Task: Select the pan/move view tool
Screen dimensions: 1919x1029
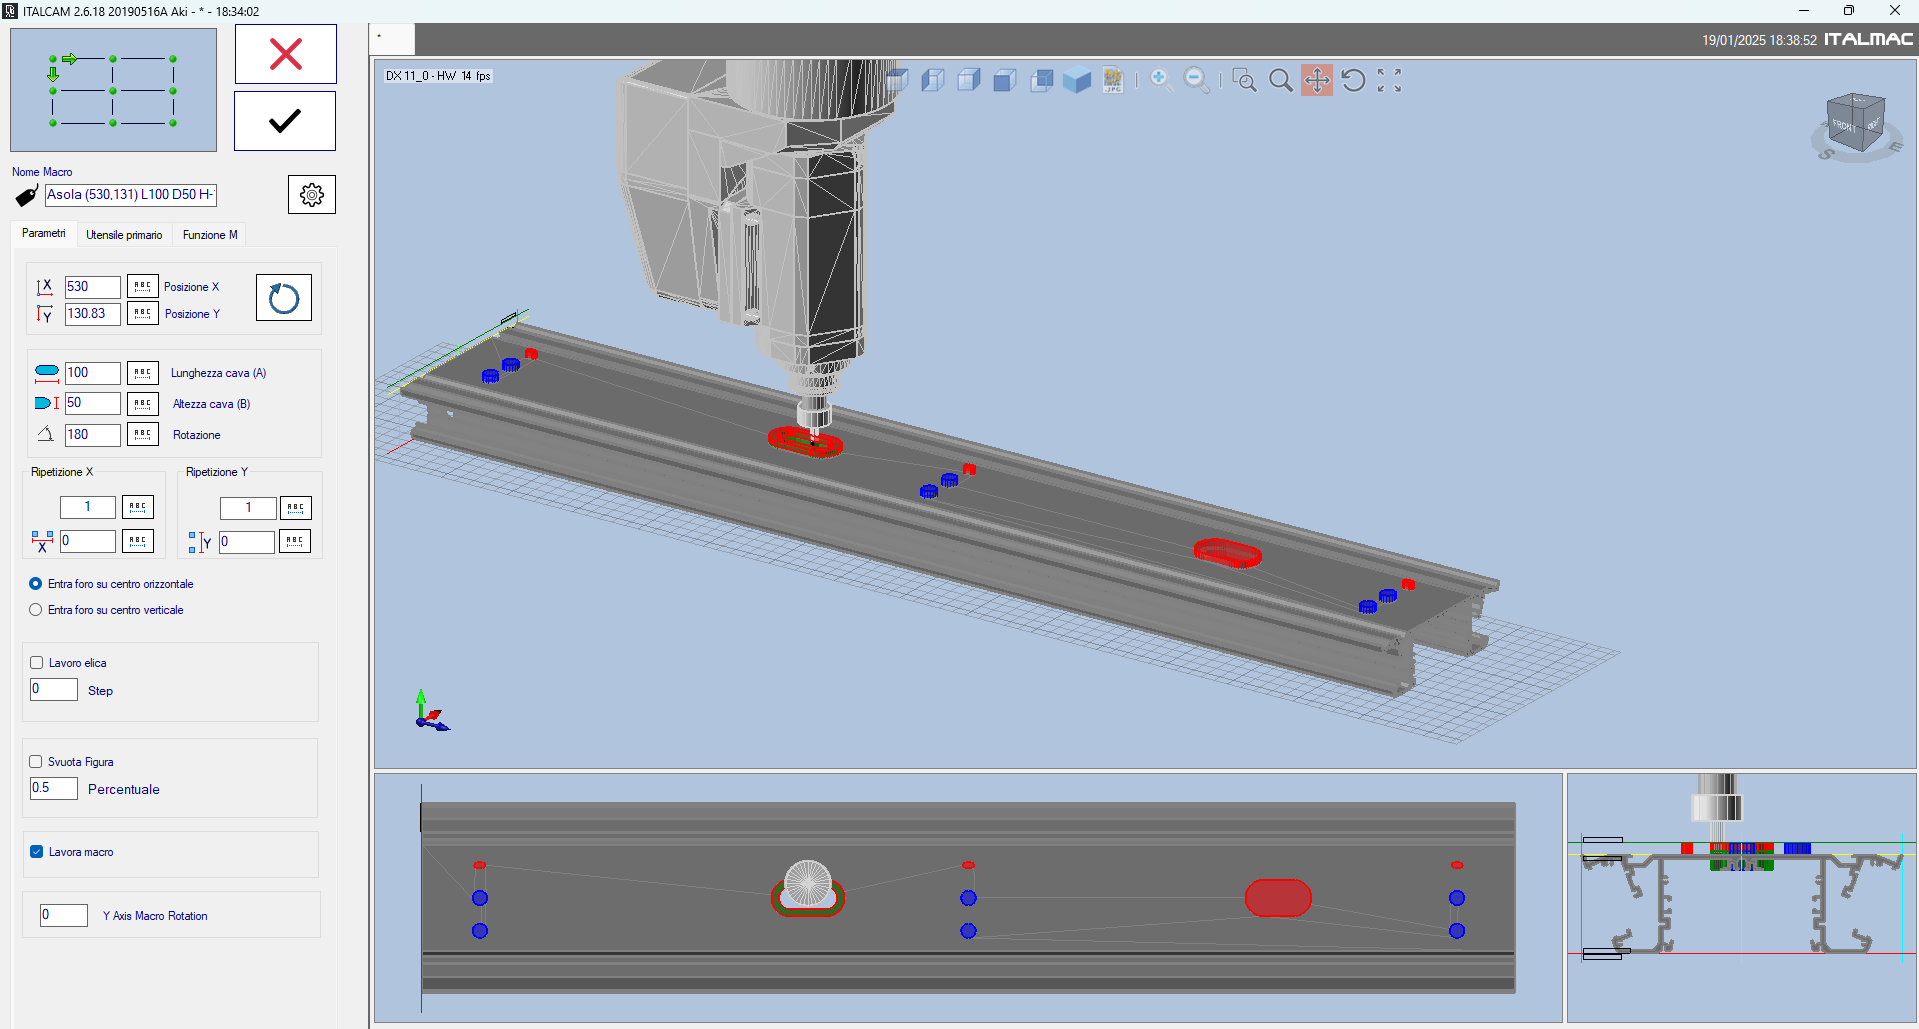Action: (x=1317, y=80)
